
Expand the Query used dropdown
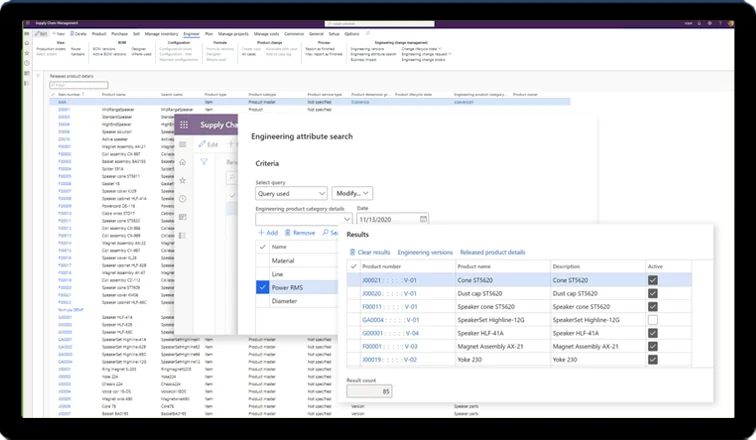(x=321, y=193)
